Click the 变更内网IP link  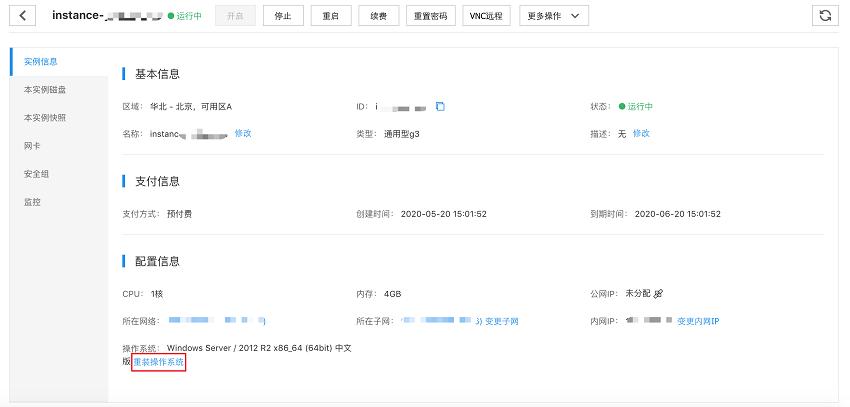(698, 321)
